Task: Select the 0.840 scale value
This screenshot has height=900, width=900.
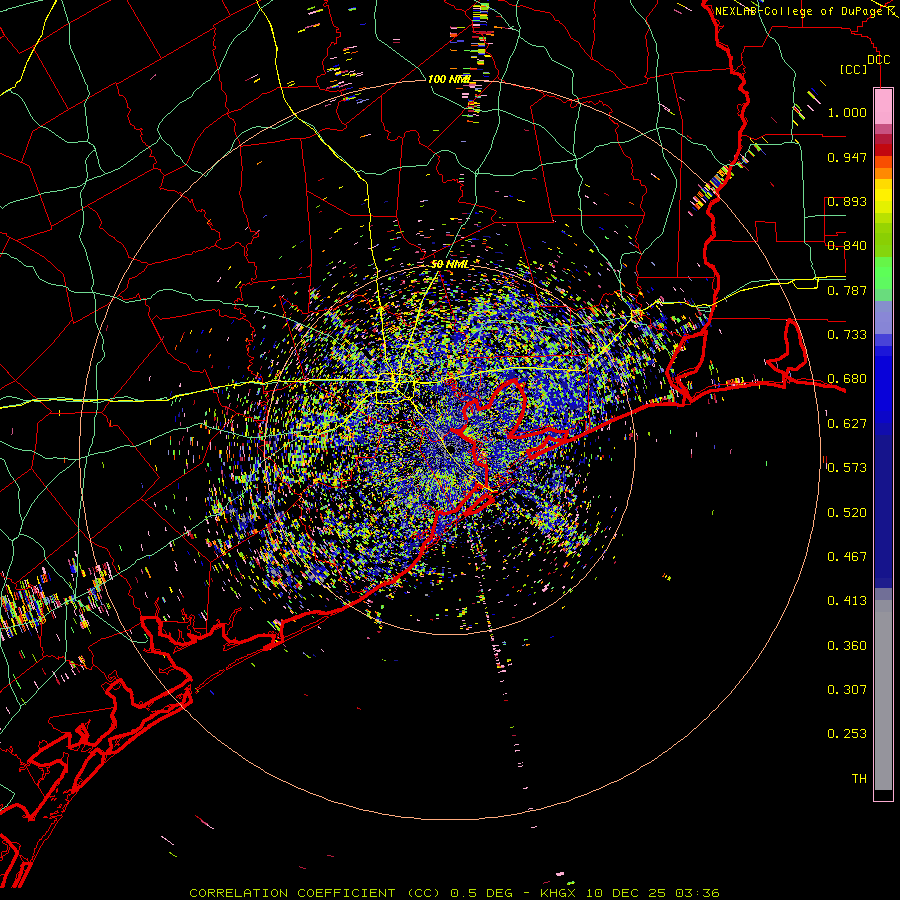Action: pos(847,246)
